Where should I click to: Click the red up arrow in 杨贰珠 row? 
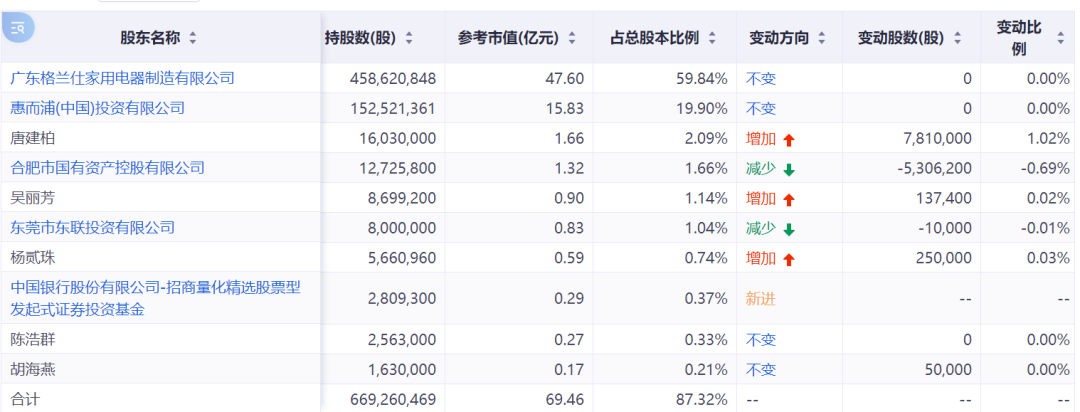pyautogui.click(x=789, y=260)
